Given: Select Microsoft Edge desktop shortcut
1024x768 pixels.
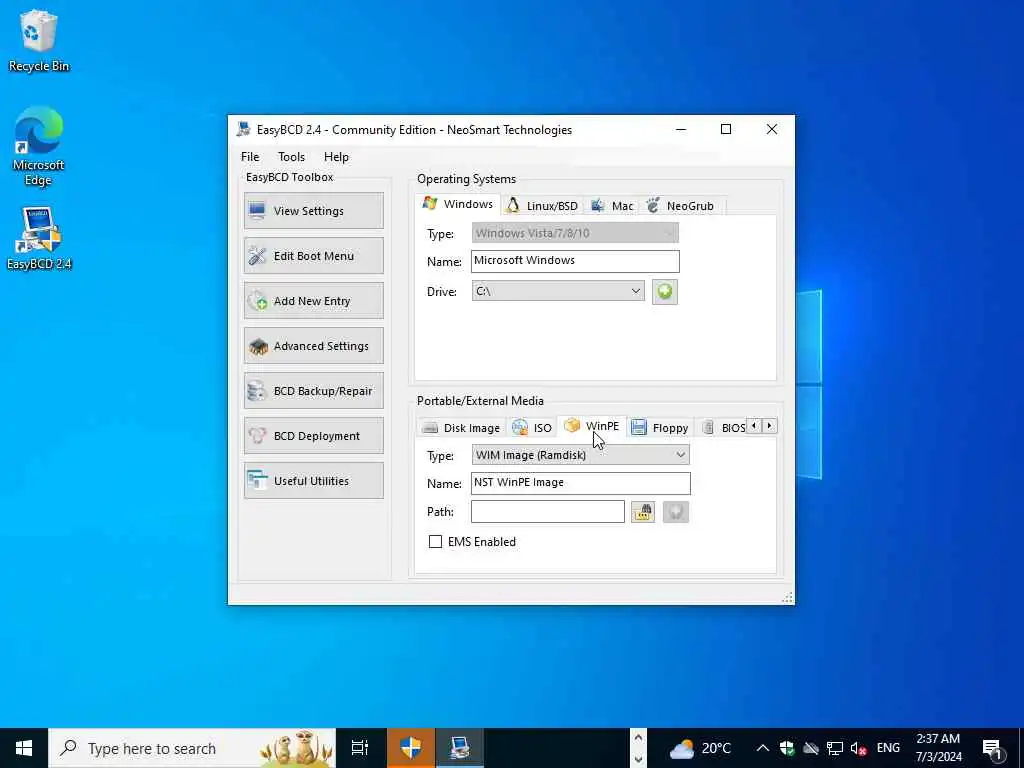Looking at the screenshot, I should 39,146.
